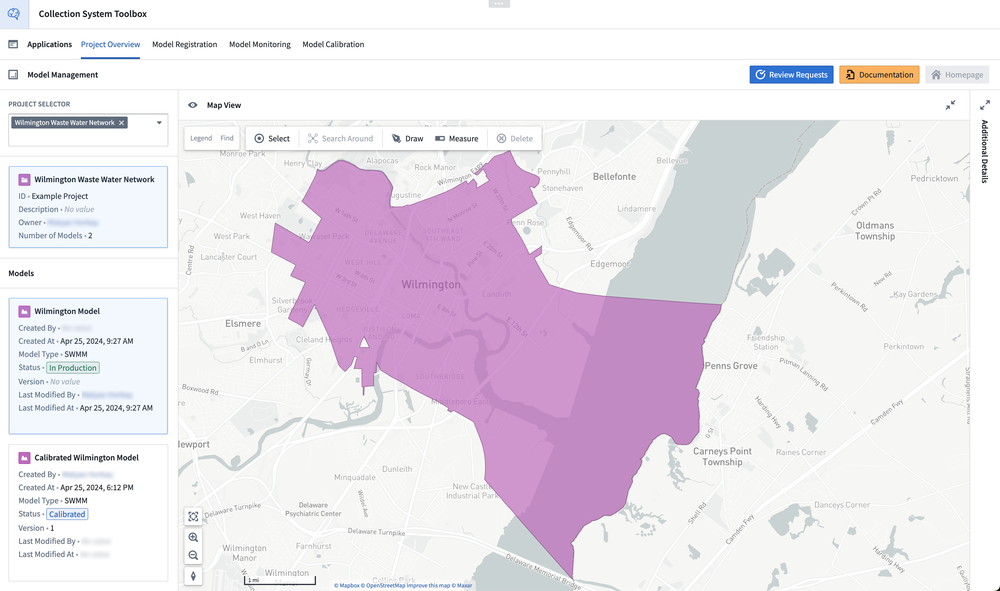Switch to the Model Registration tab

184,45
